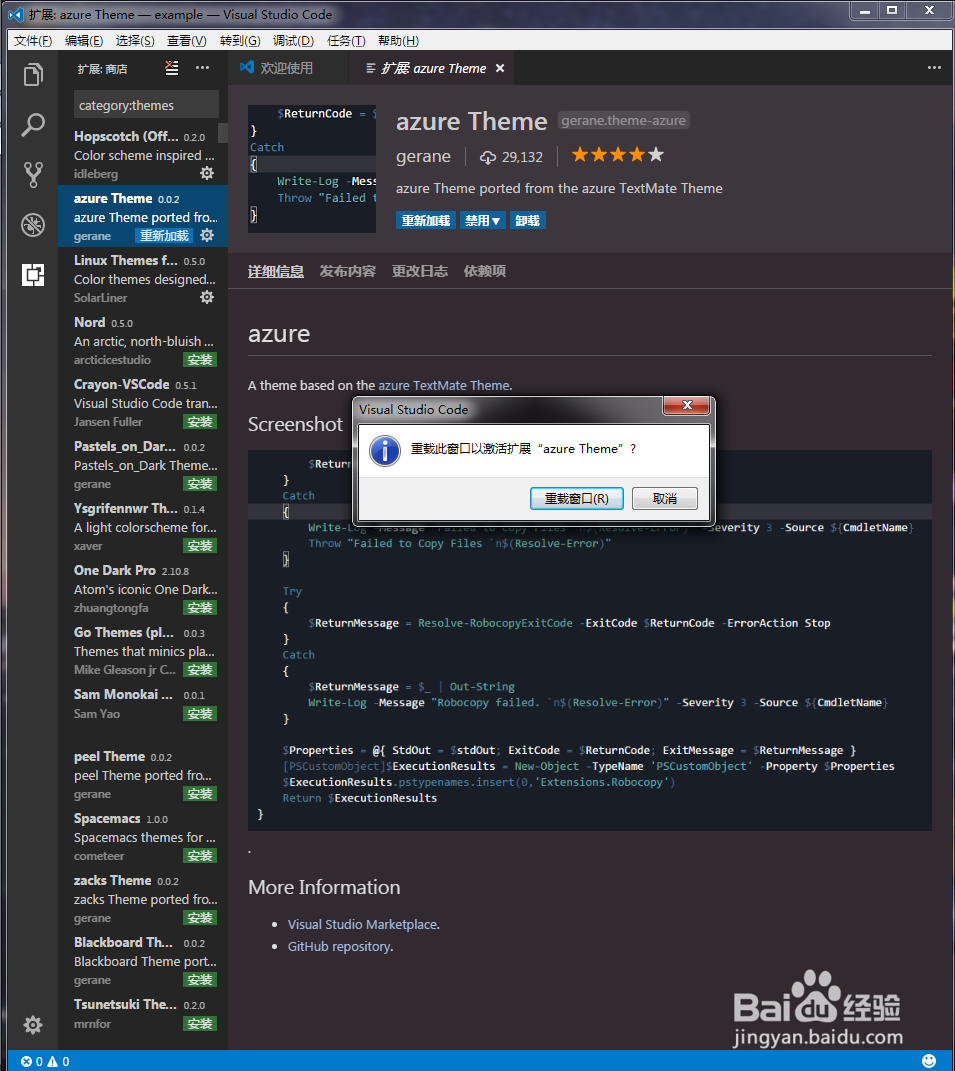The width and height of the screenshot is (955, 1071).
Task: Install Crayon-VSCode theme
Action: [x=200, y=422]
